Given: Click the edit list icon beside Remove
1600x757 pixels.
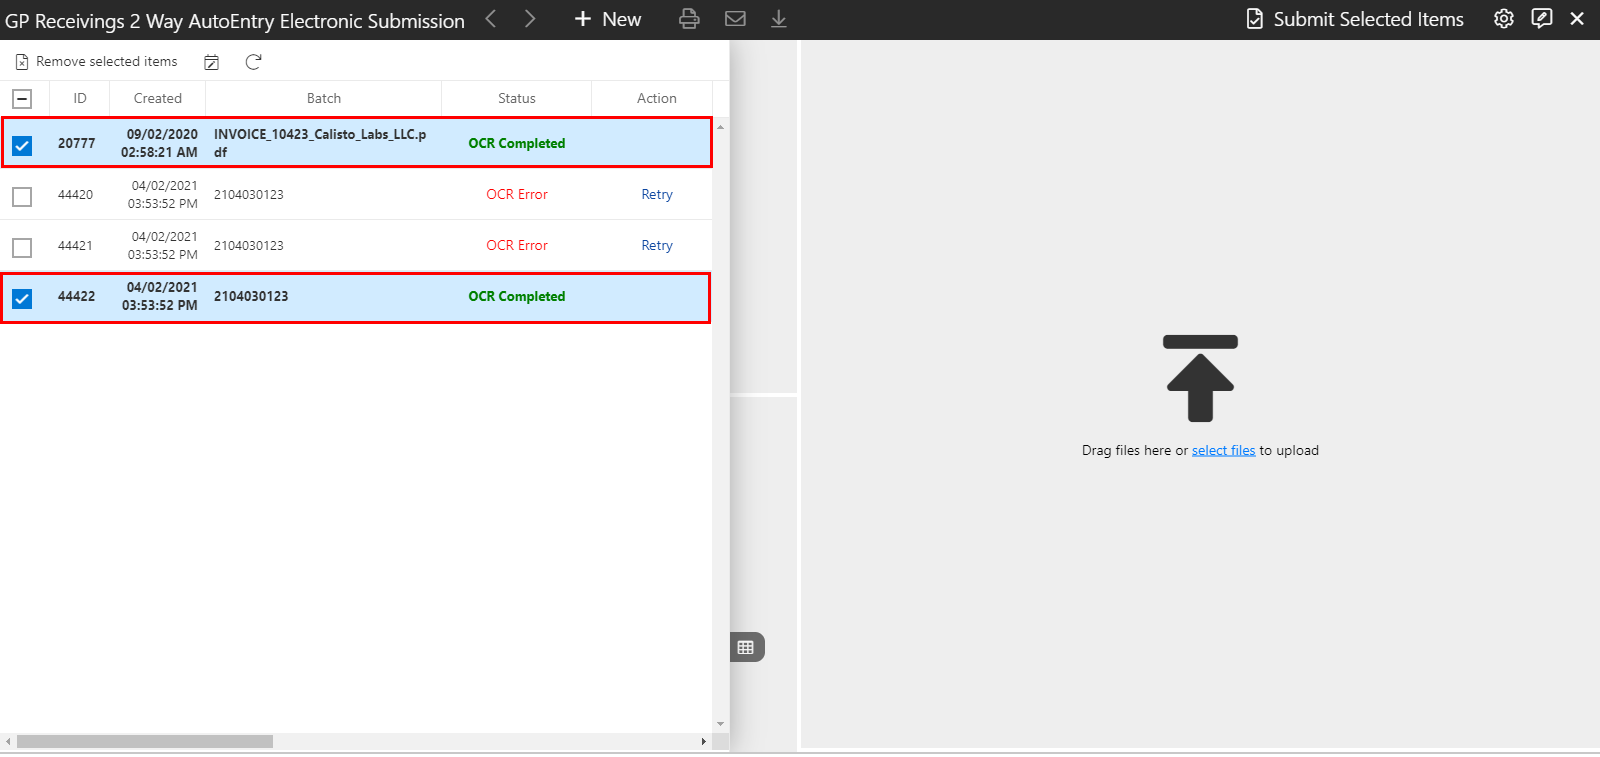Looking at the screenshot, I should tap(212, 62).
